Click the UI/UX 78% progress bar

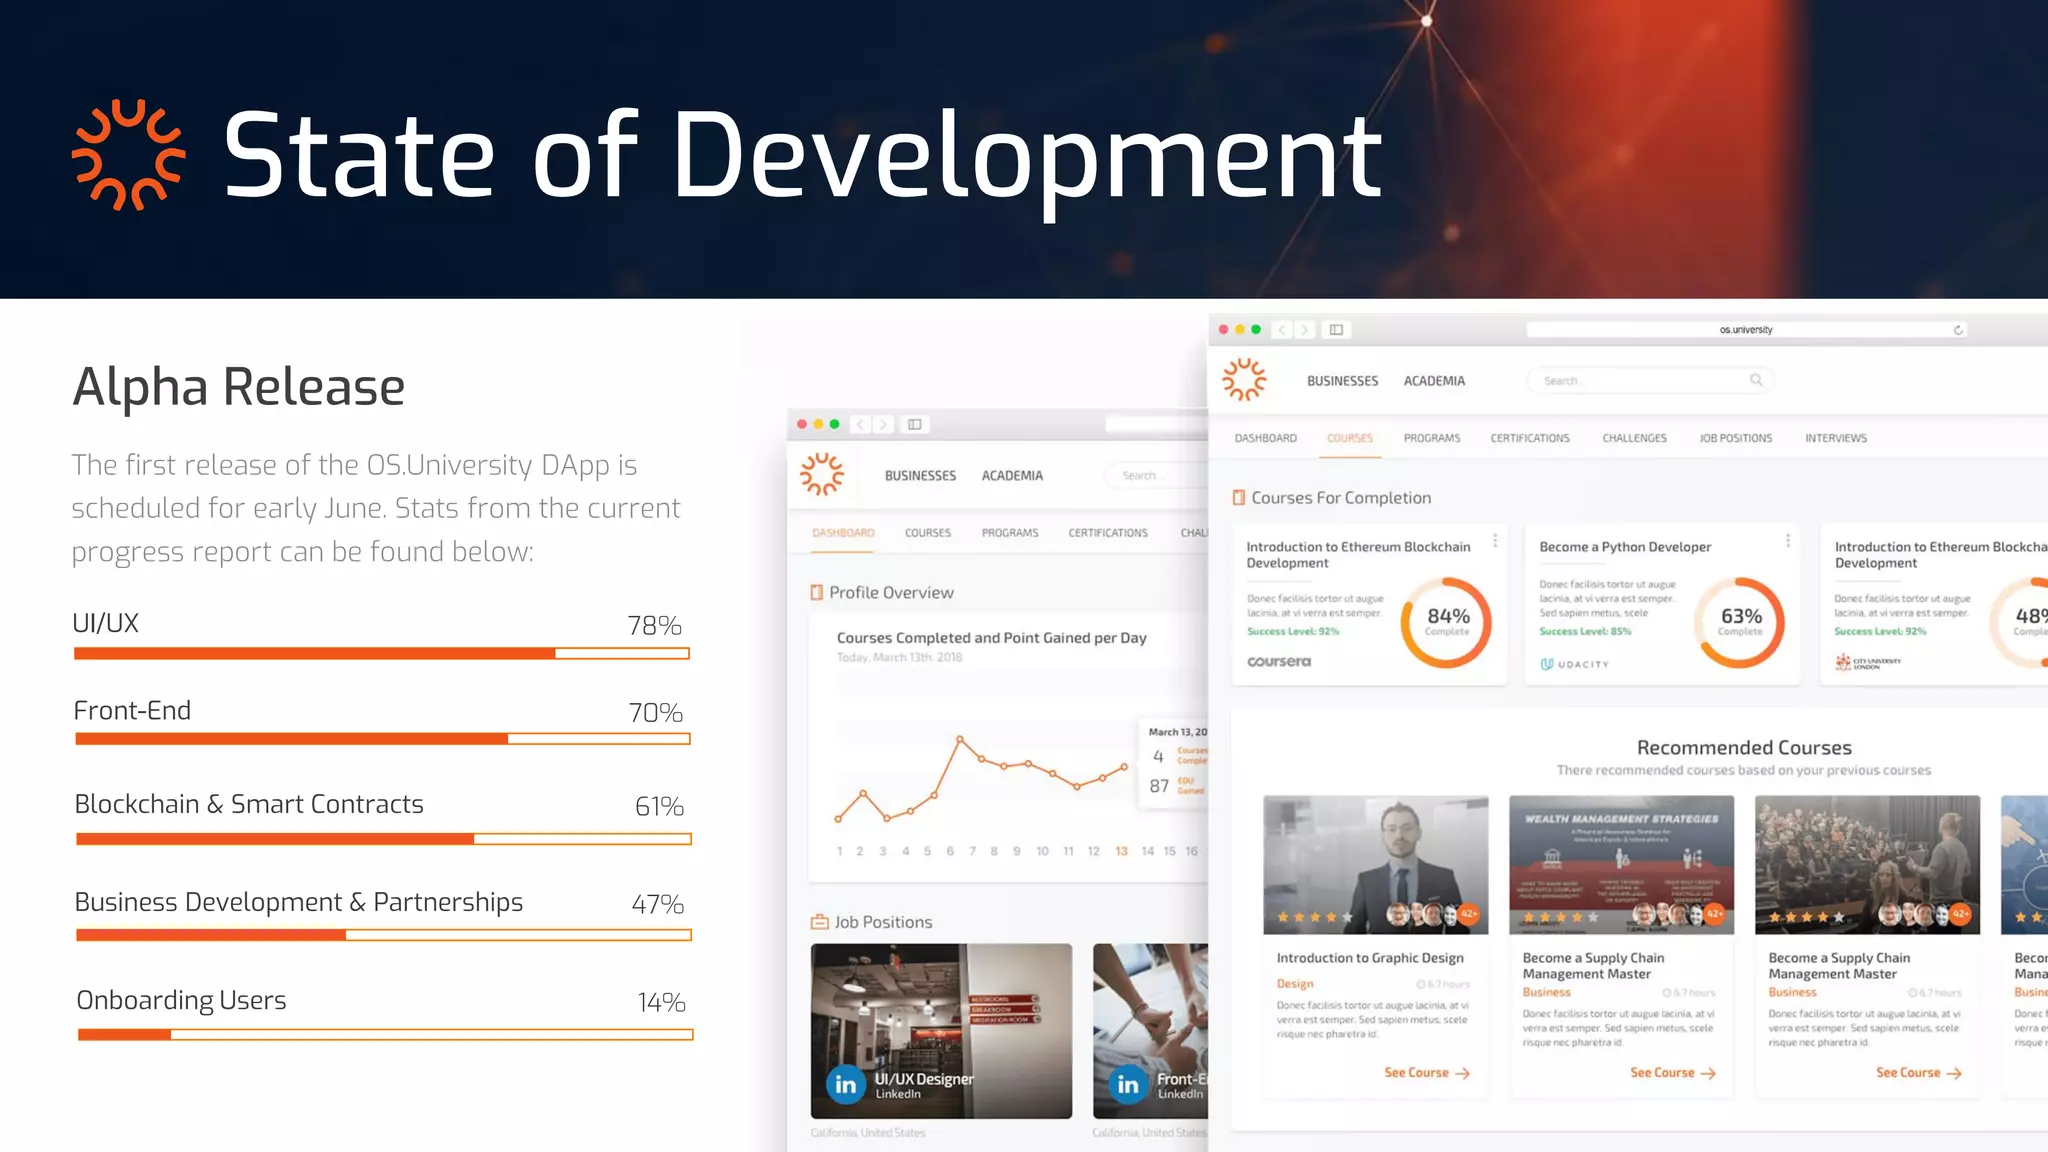382,653
